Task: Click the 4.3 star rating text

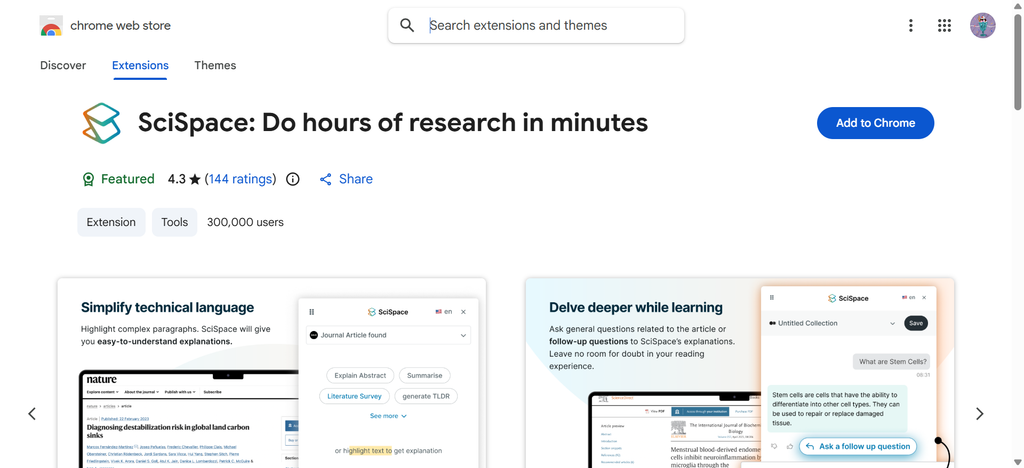Action: pos(184,179)
